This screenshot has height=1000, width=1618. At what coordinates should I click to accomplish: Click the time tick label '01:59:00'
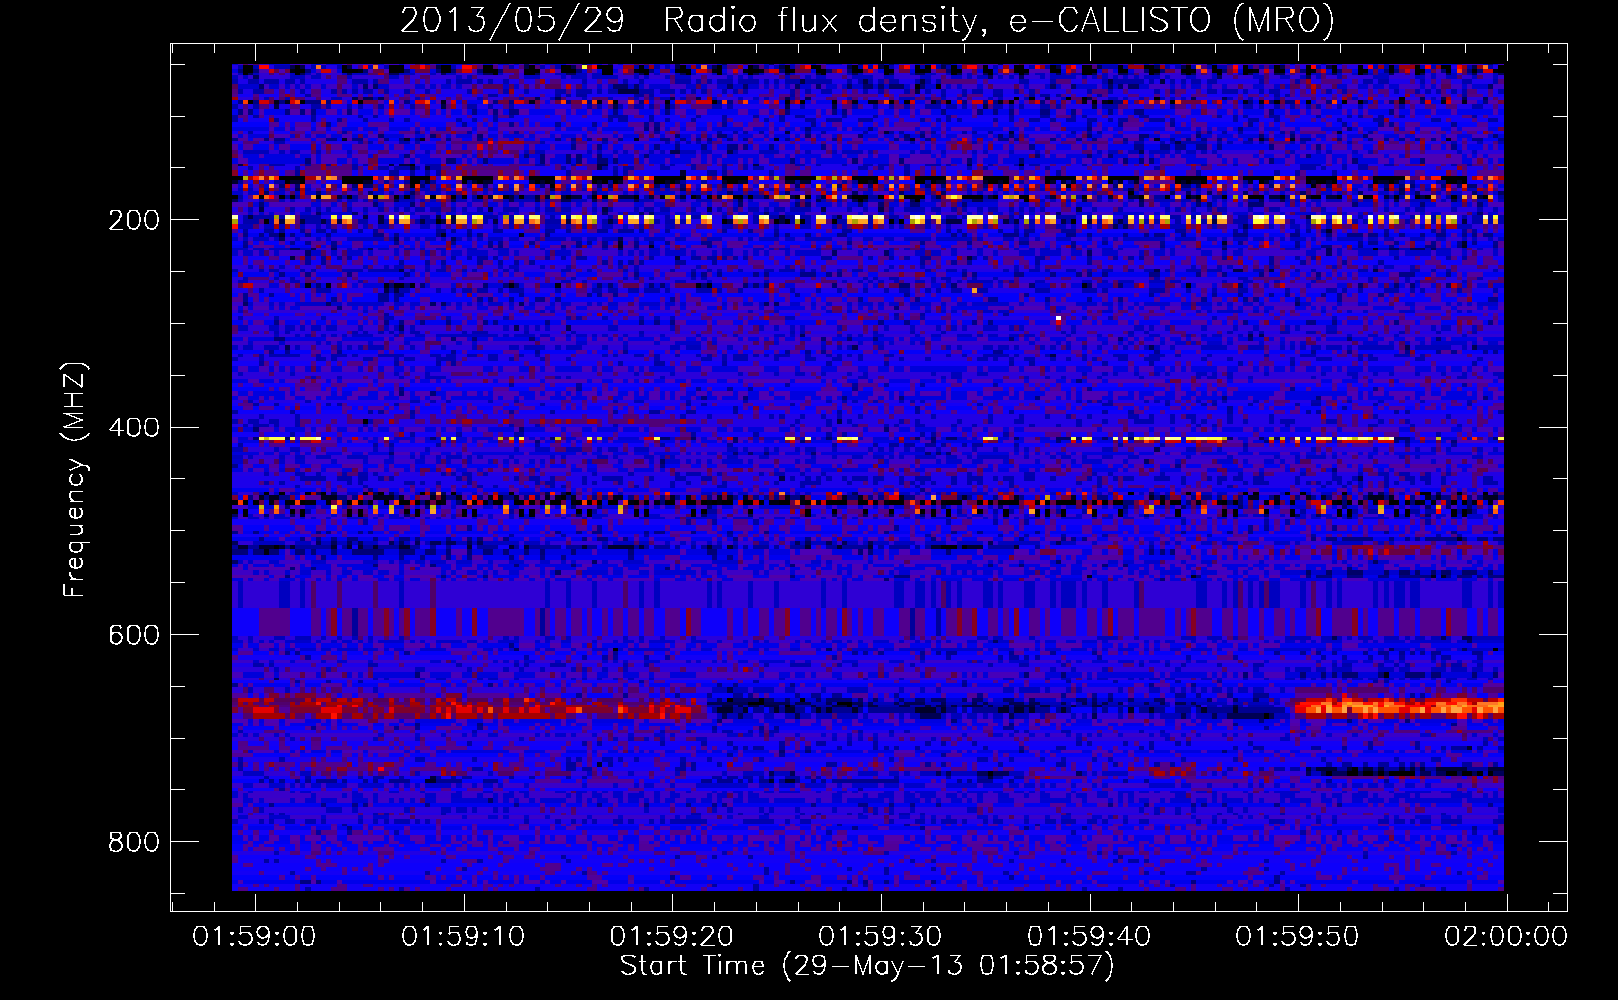(254, 937)
